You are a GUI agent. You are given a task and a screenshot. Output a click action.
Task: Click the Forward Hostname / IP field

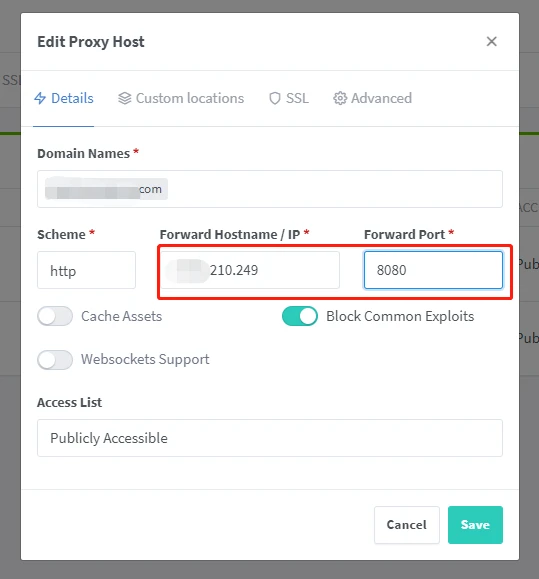coord(250,270)
